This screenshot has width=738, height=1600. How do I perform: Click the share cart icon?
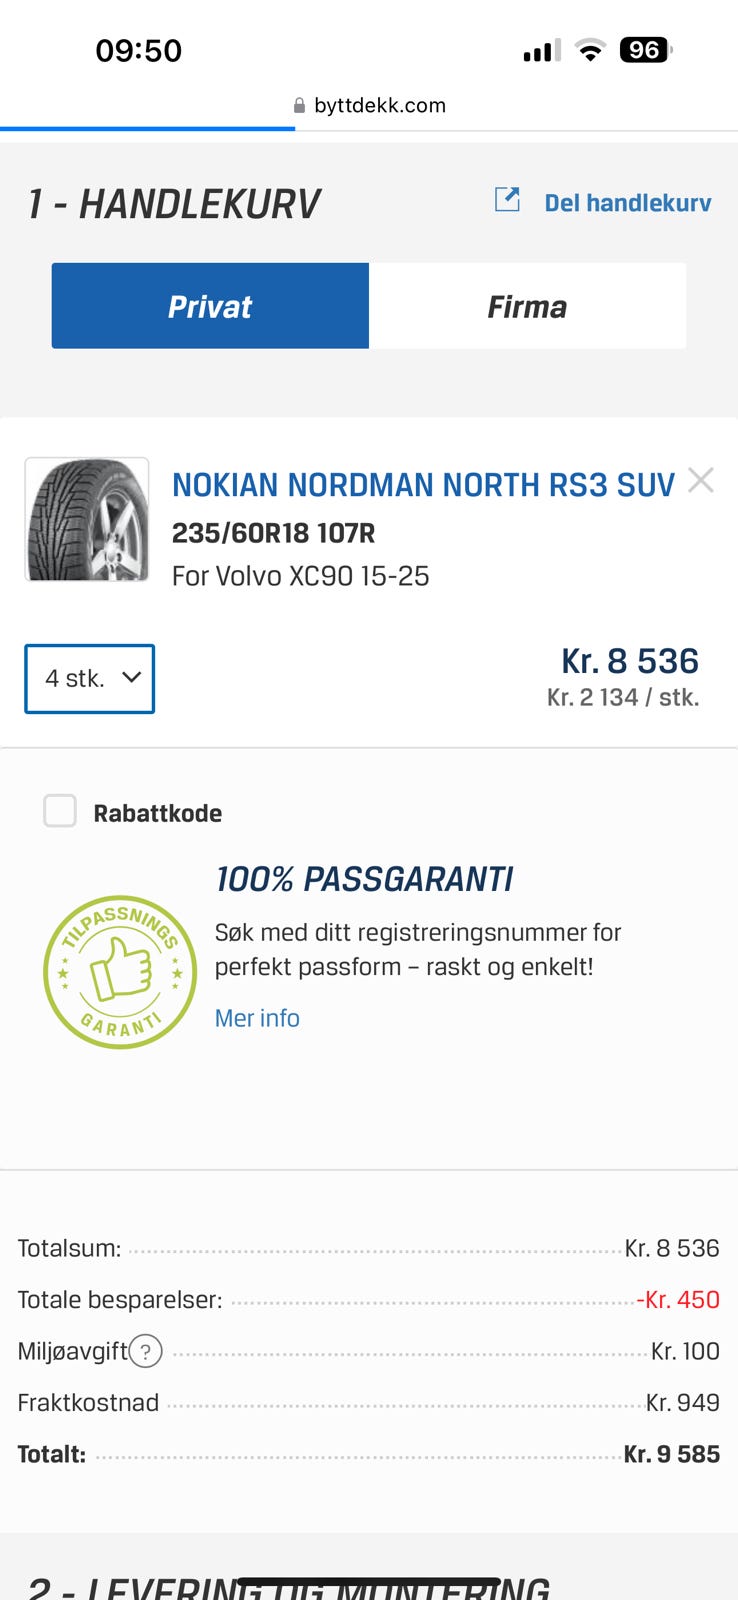pyautogui.click(x=507, y=200)
